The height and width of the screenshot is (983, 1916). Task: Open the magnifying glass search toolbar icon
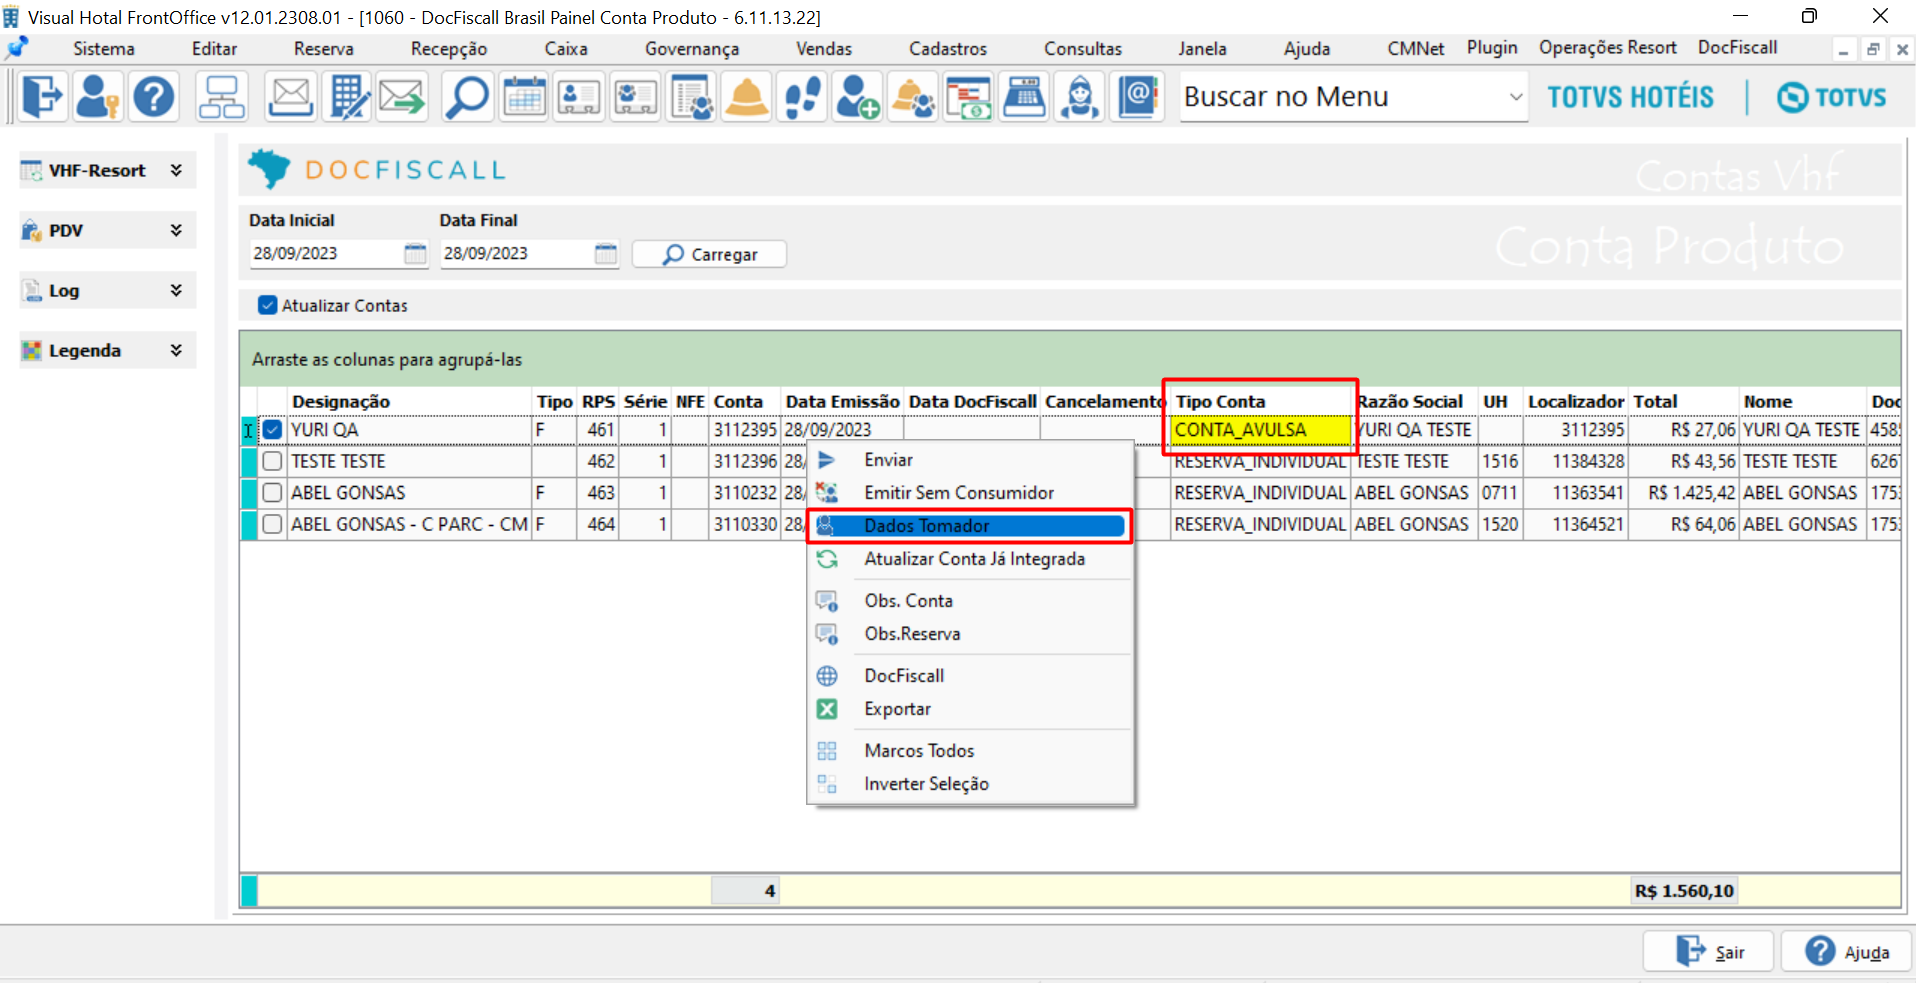[467, 97]
